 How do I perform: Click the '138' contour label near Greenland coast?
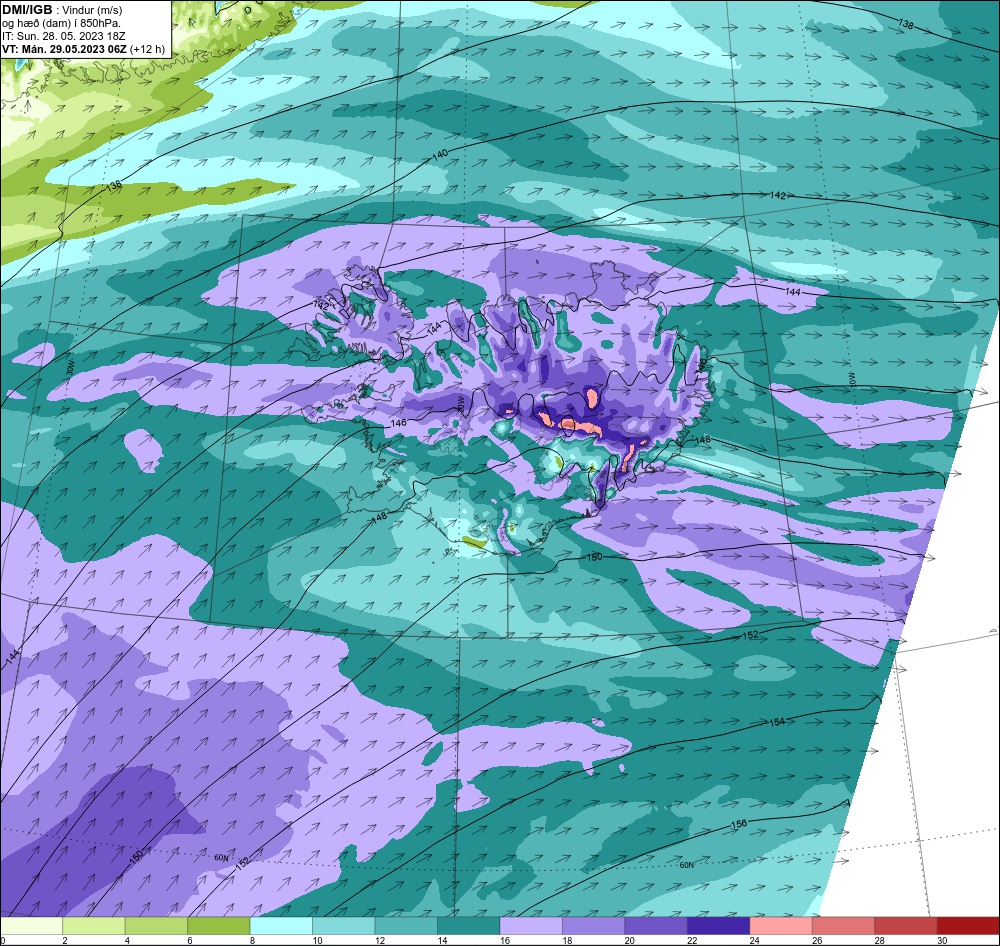tap(114, 186)
